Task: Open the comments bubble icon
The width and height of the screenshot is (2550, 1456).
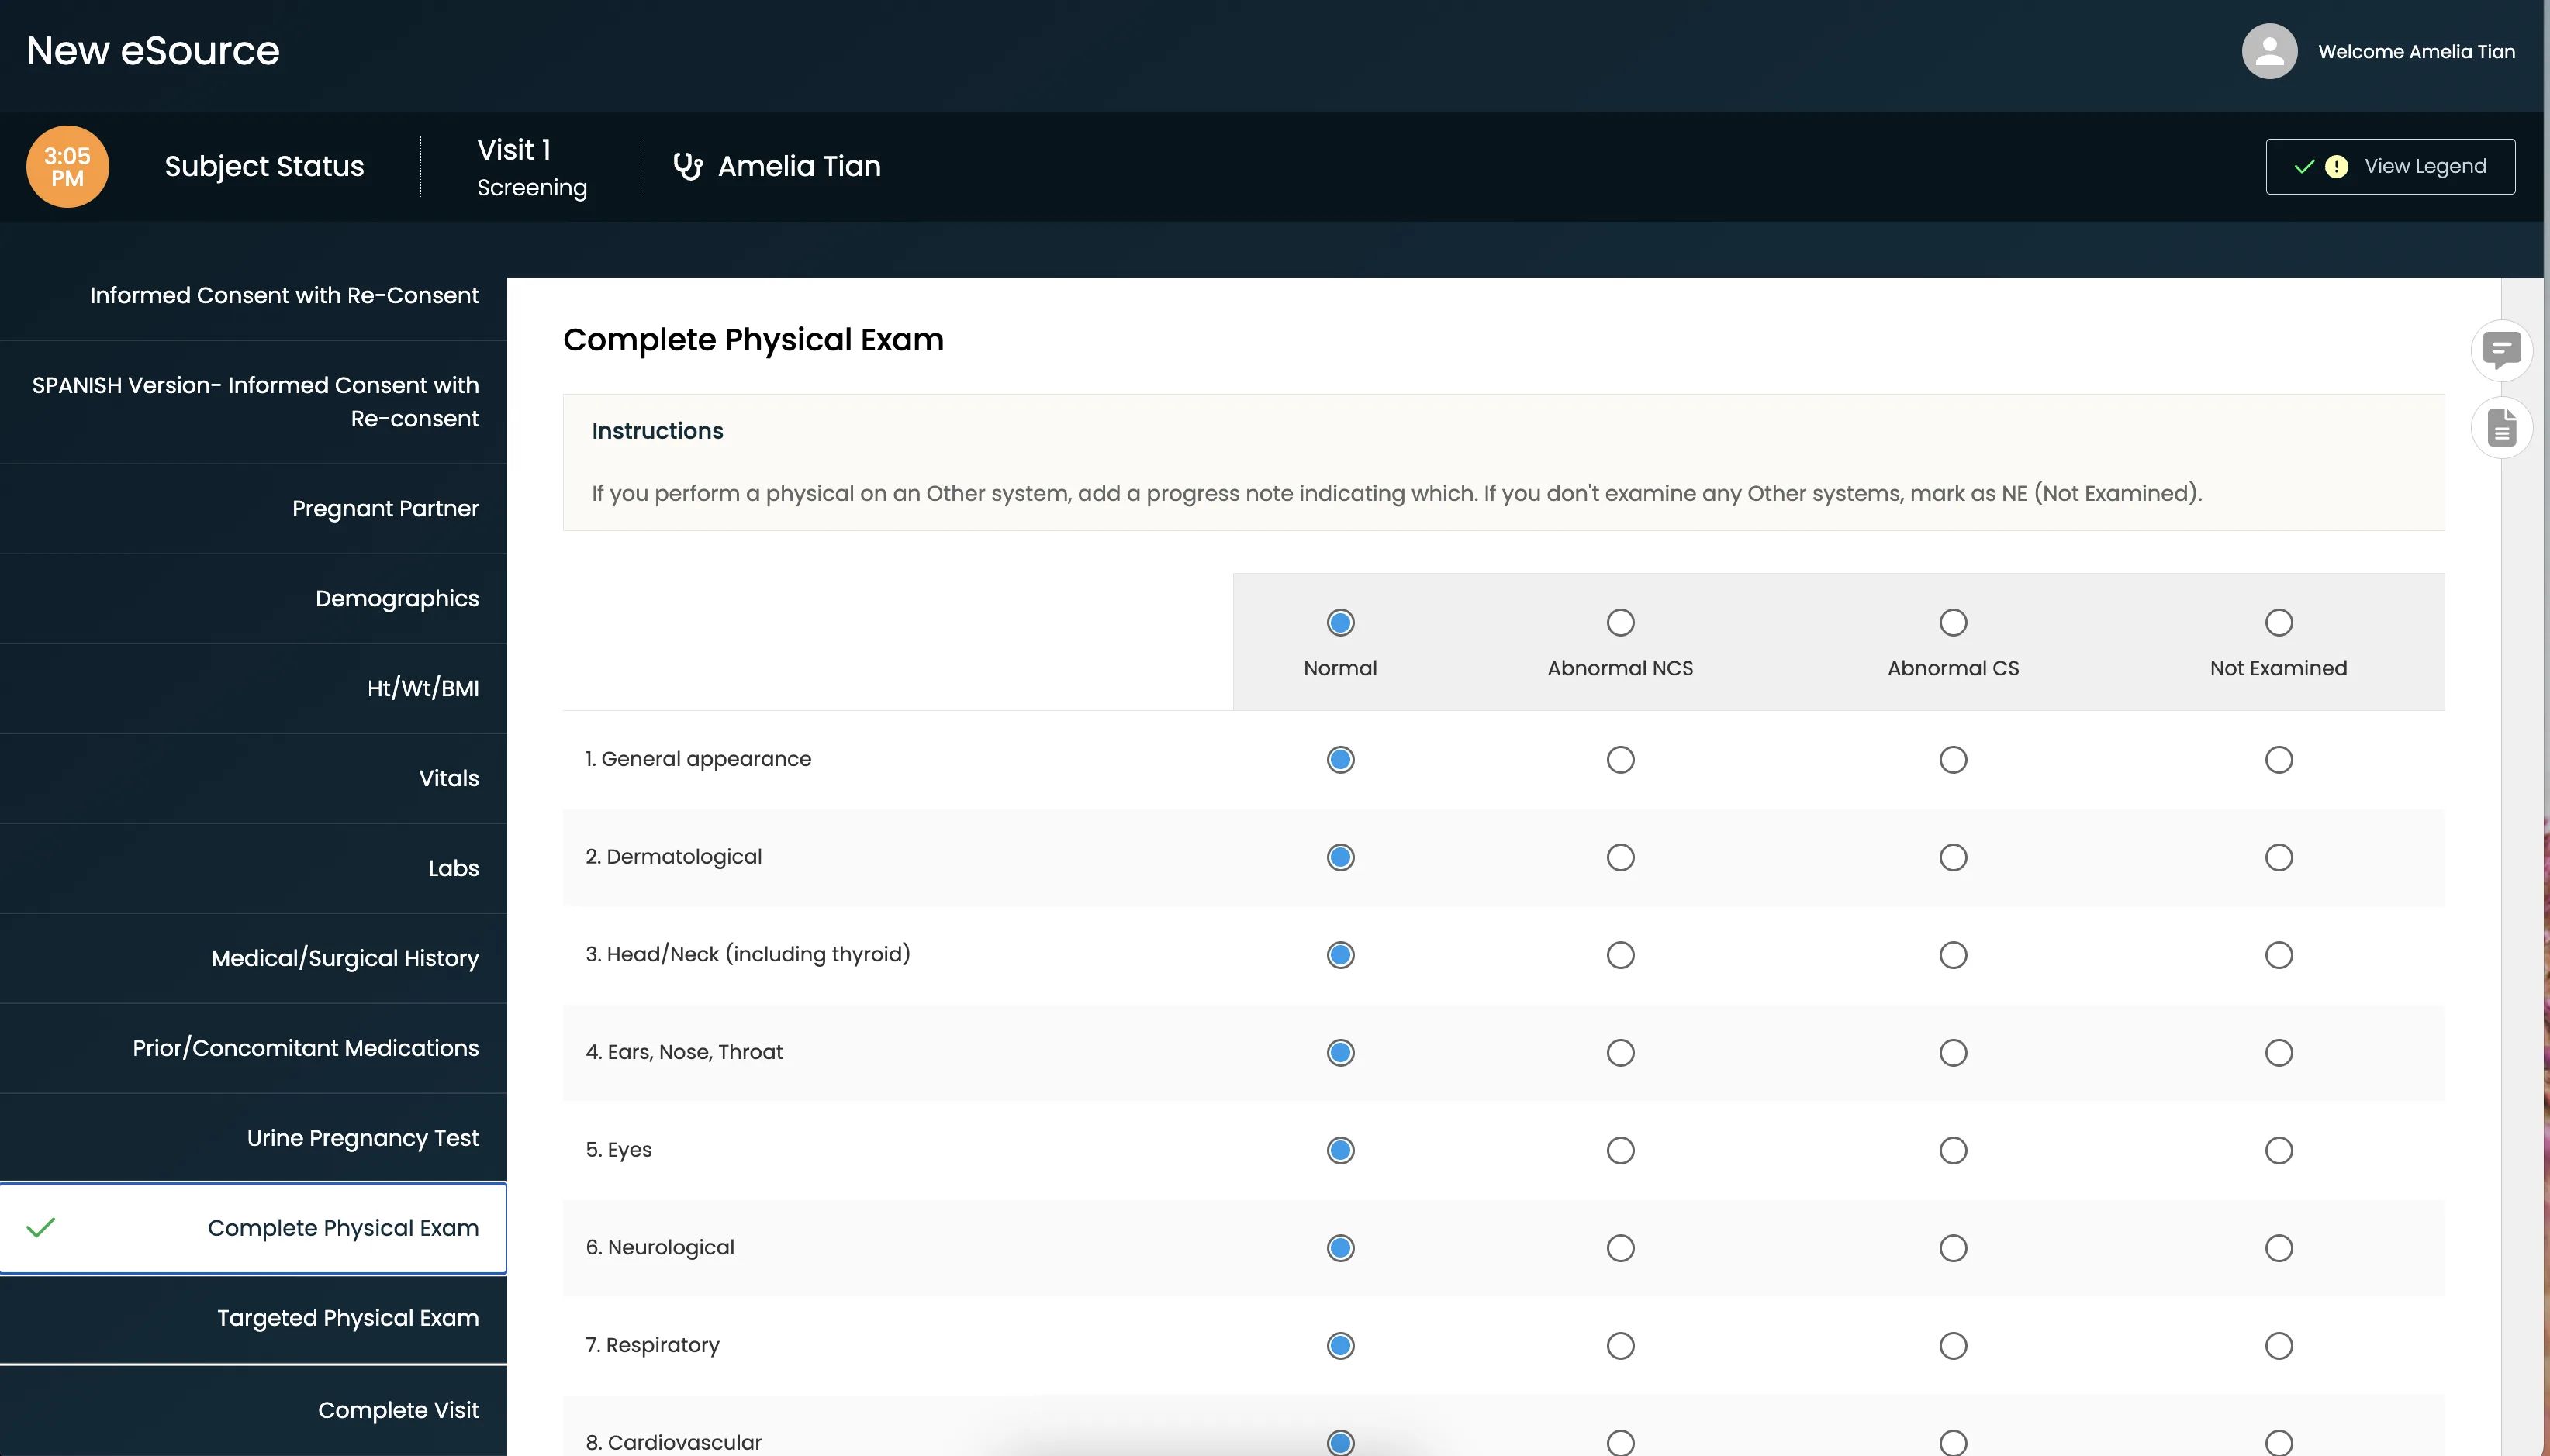Action: point(2501,350)
